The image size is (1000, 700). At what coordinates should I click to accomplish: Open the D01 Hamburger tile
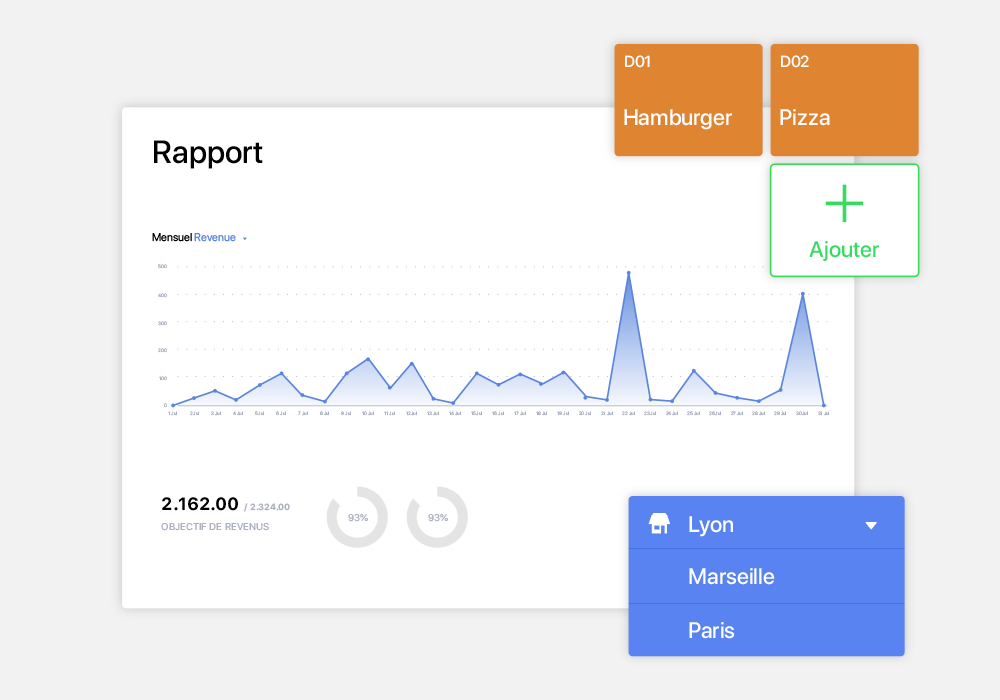pos(688,100)
